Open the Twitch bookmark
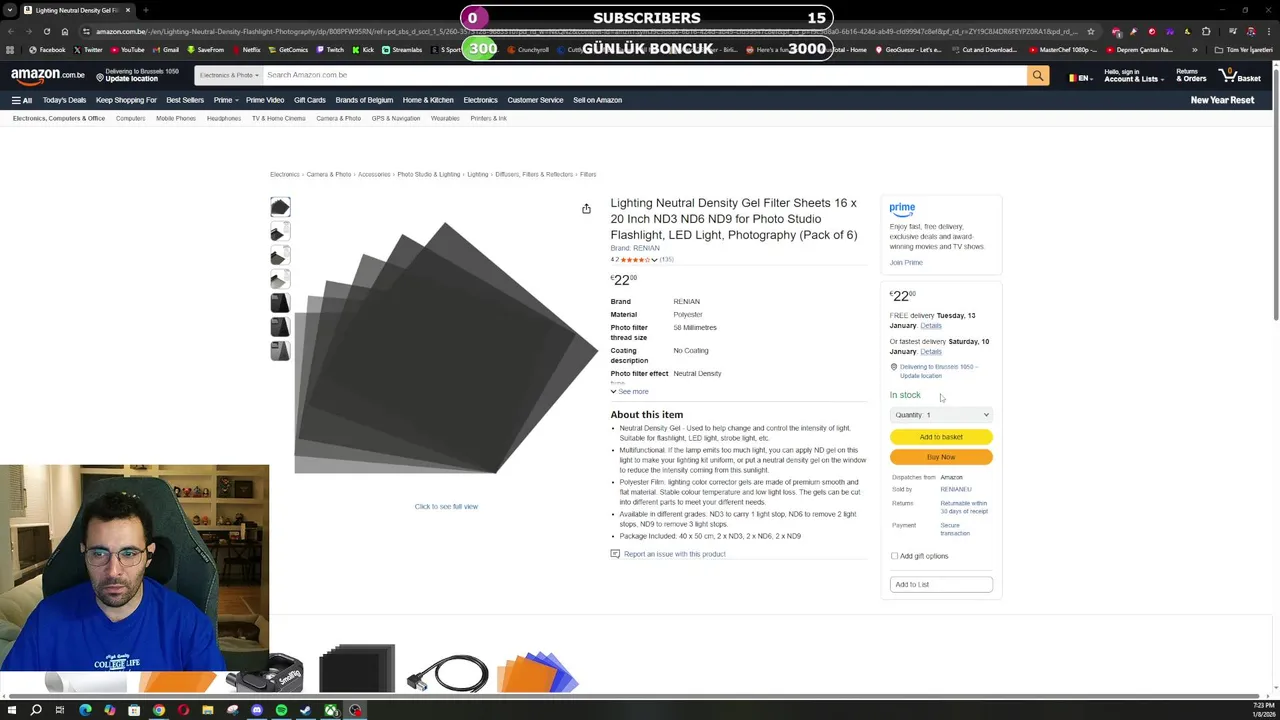This screenshot has height=720, width=1280. click(x=330, y=50)
